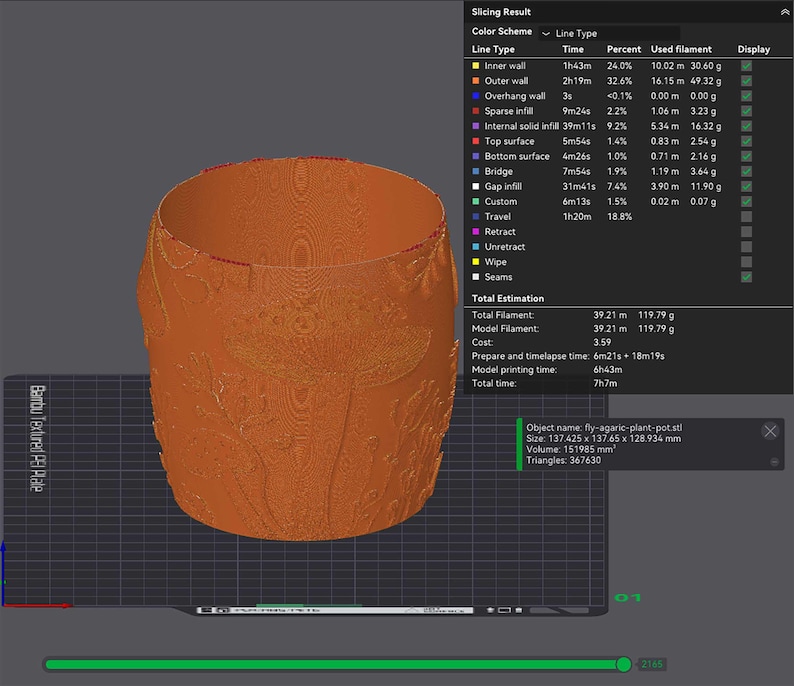Enable Travel moves display checkbox

tap(746, 217)
